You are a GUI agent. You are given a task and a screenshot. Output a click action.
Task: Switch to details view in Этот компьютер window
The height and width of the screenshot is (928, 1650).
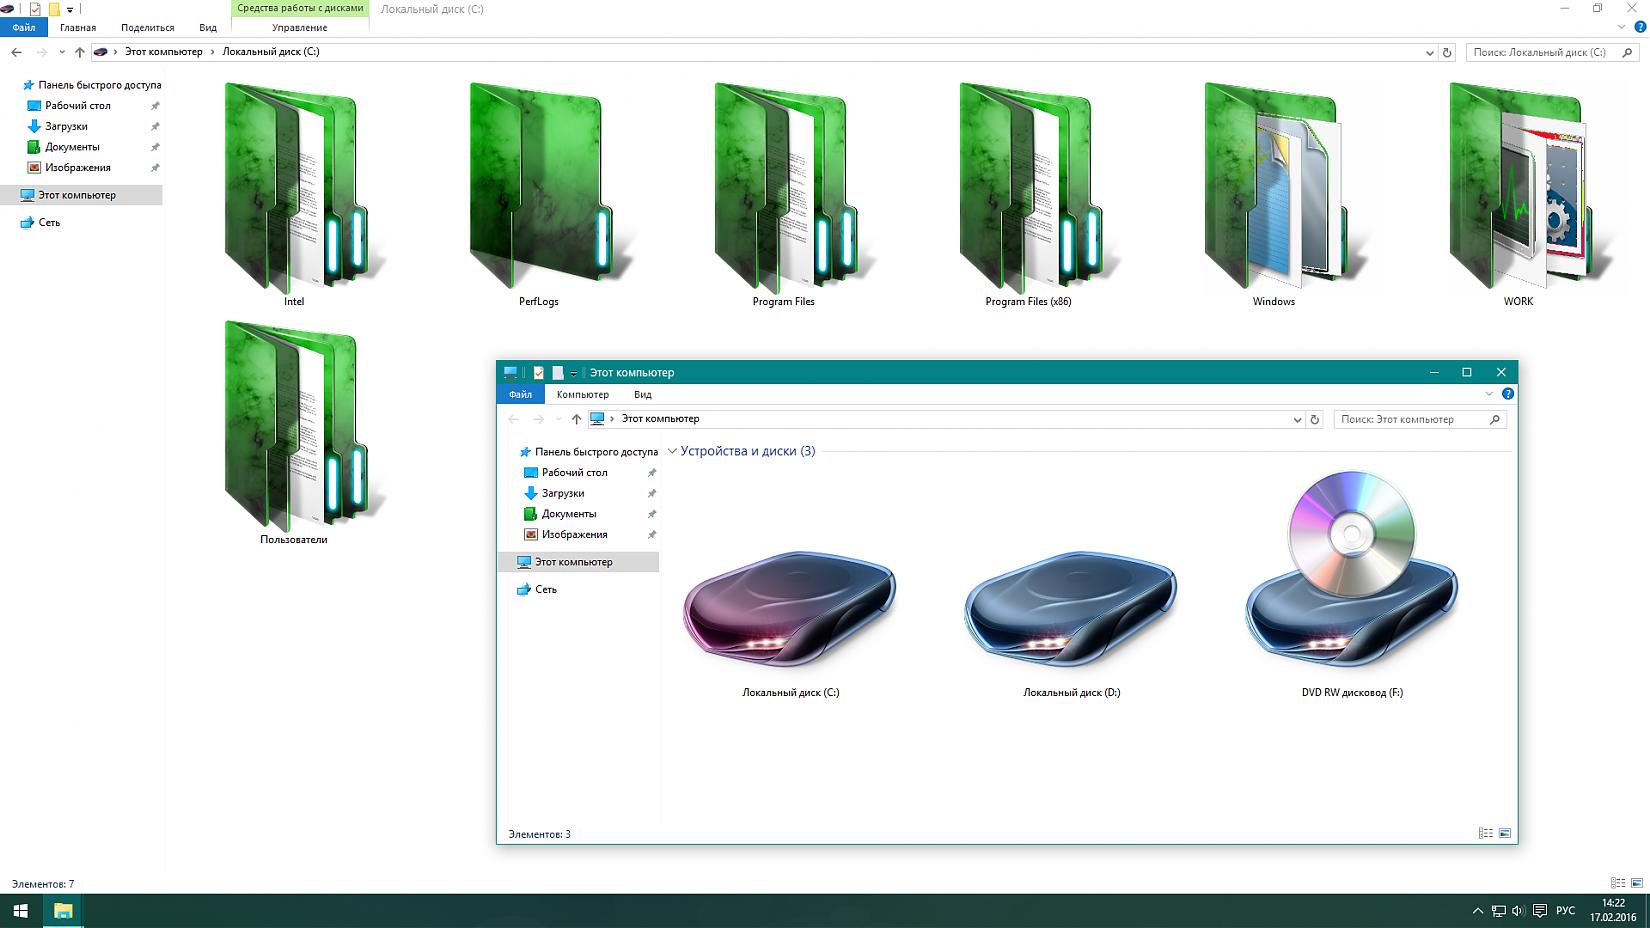click(x=1486, y=833)
